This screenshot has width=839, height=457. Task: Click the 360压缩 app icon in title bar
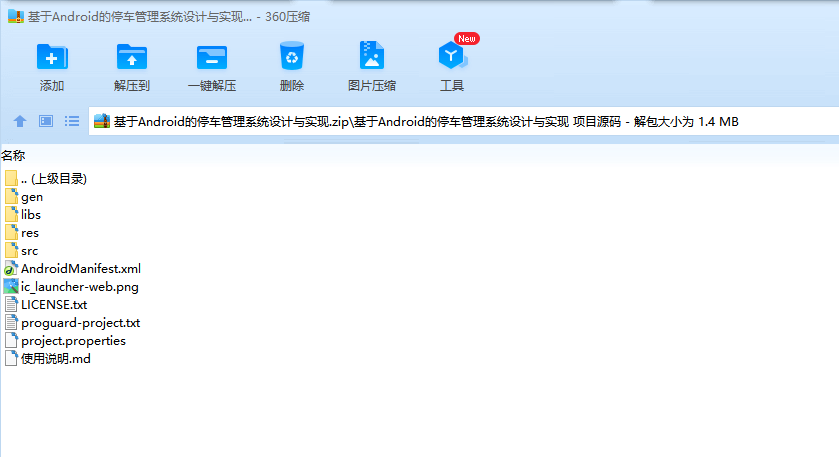point(16,17)
